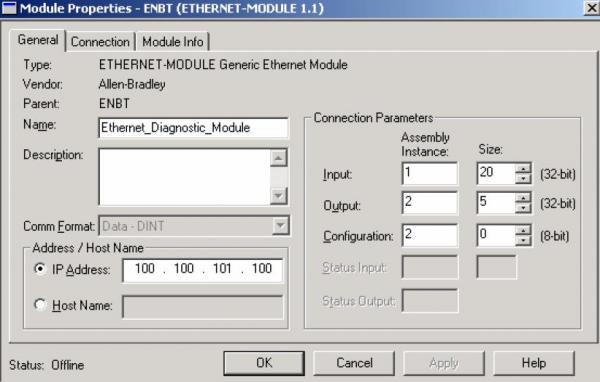
Task: Click the Address / Host Name group label
Action: coord(88,248)
